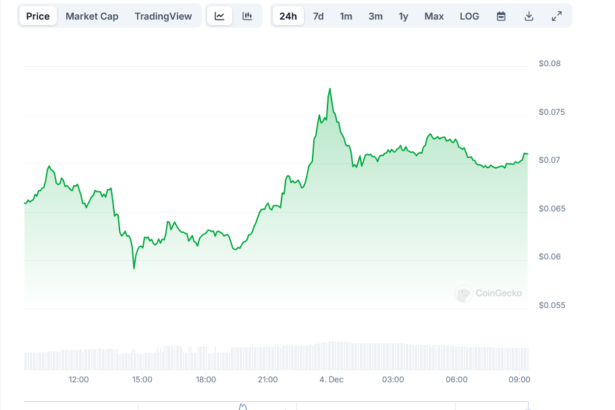This screenshot has width=615, height=410.
Task: Toggle LOG scale on chart
Action: tap(469, 16)
